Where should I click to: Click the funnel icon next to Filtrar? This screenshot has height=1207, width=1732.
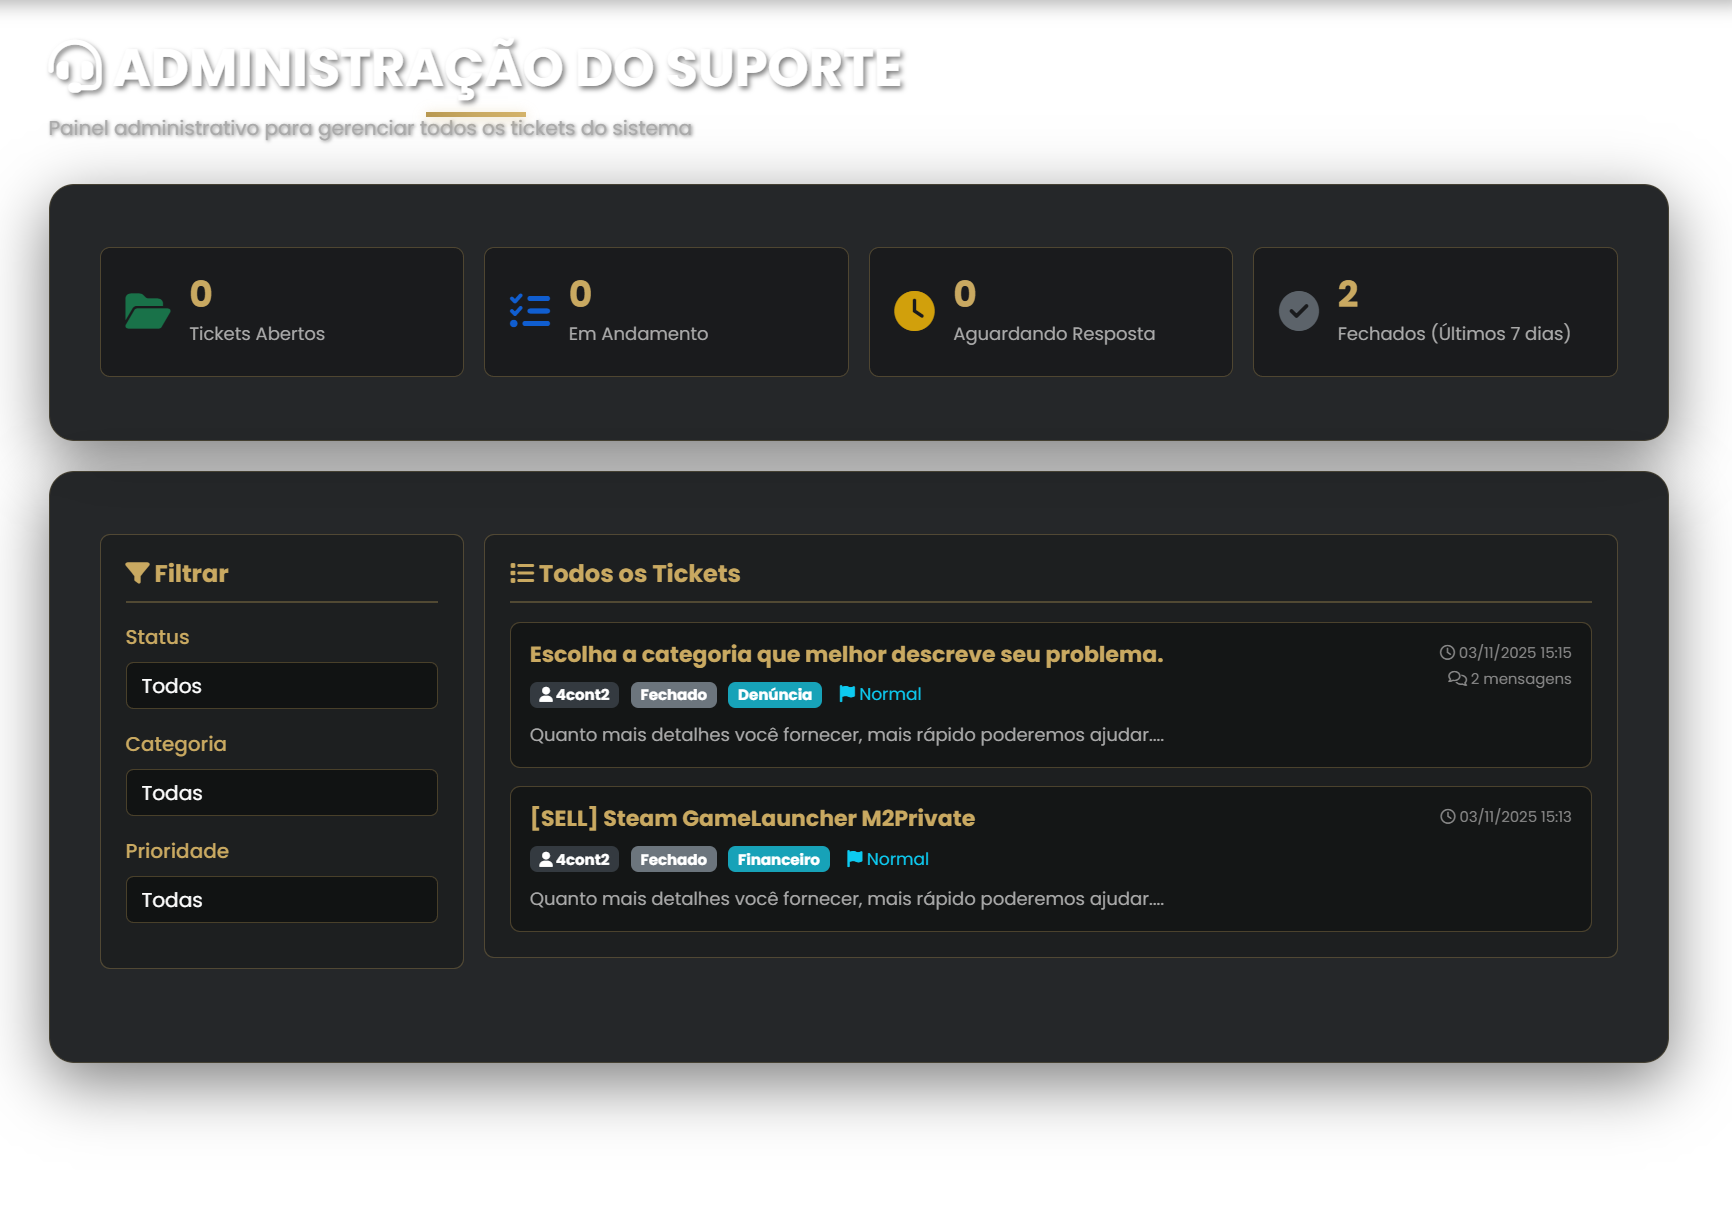click(x=137, y=572)
